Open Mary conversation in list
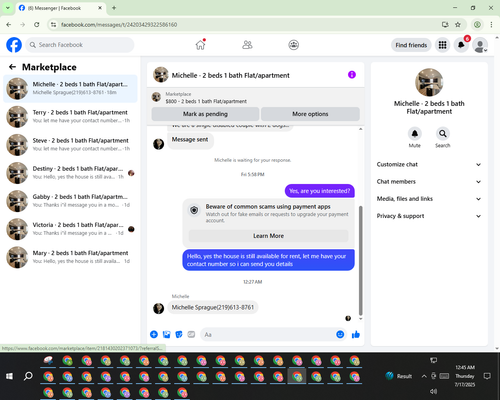Screen dimensions: 500x400 [x=70, y=257]
